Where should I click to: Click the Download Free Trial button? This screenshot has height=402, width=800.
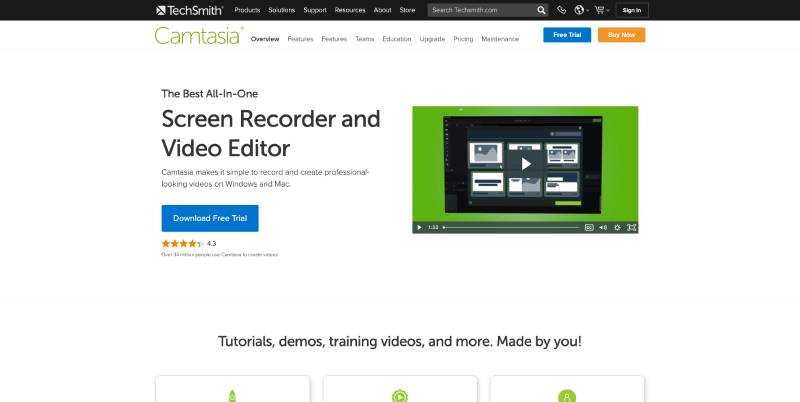(210, 218)
